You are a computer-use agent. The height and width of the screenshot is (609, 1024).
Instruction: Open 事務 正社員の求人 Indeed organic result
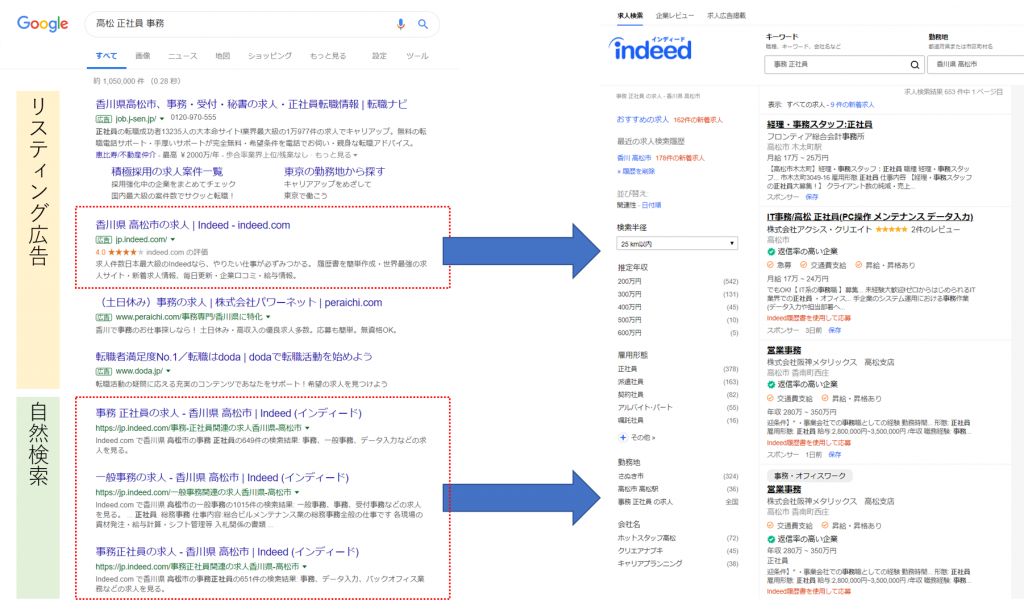[x=229, y=413]
